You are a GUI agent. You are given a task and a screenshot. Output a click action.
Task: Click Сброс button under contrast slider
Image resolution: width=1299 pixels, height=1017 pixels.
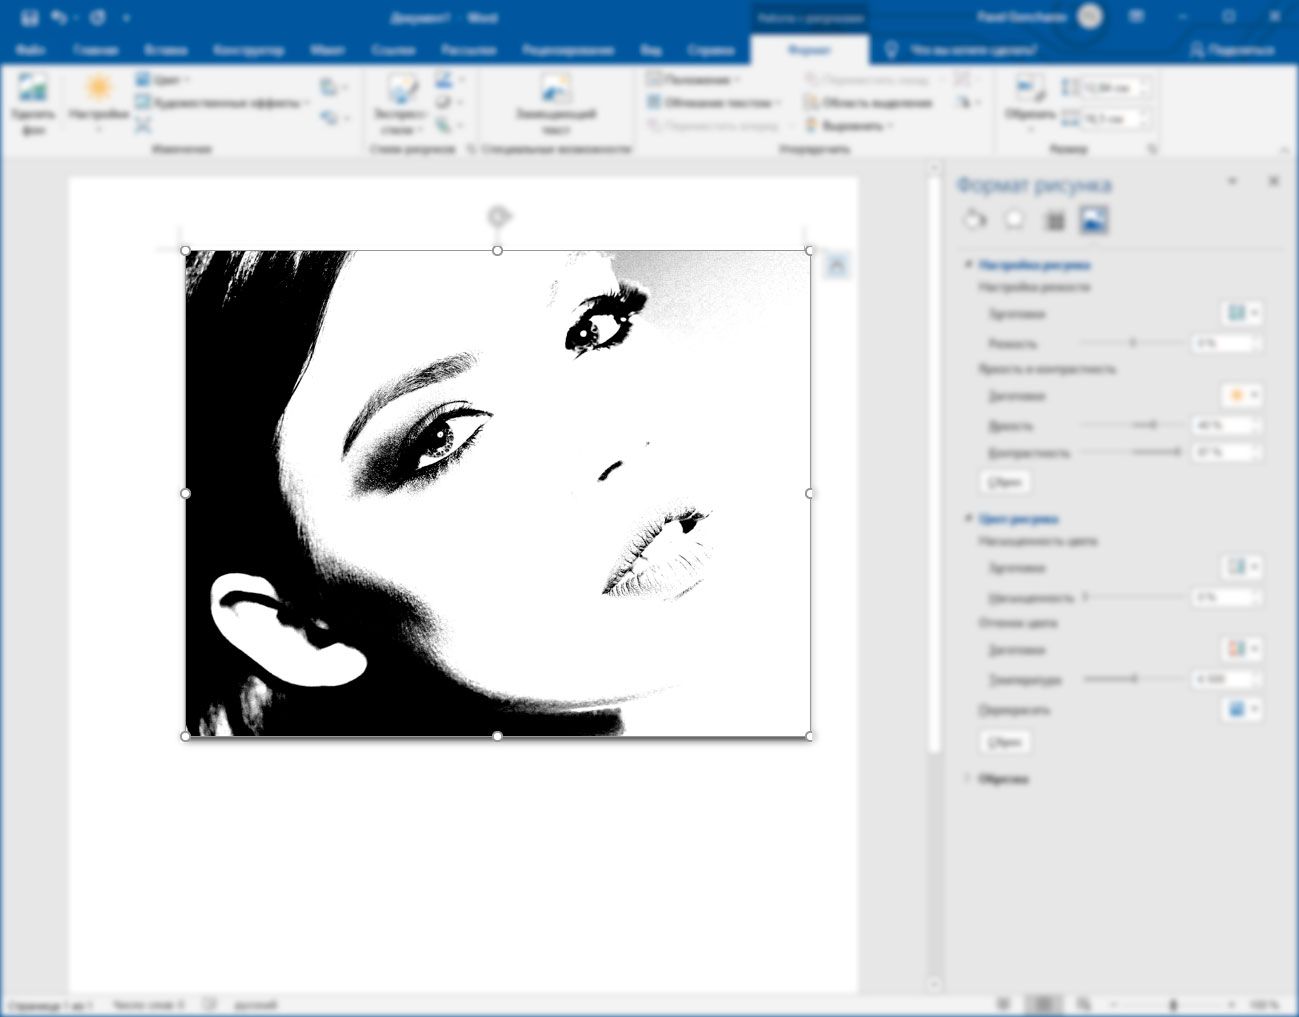(1004, 482)
